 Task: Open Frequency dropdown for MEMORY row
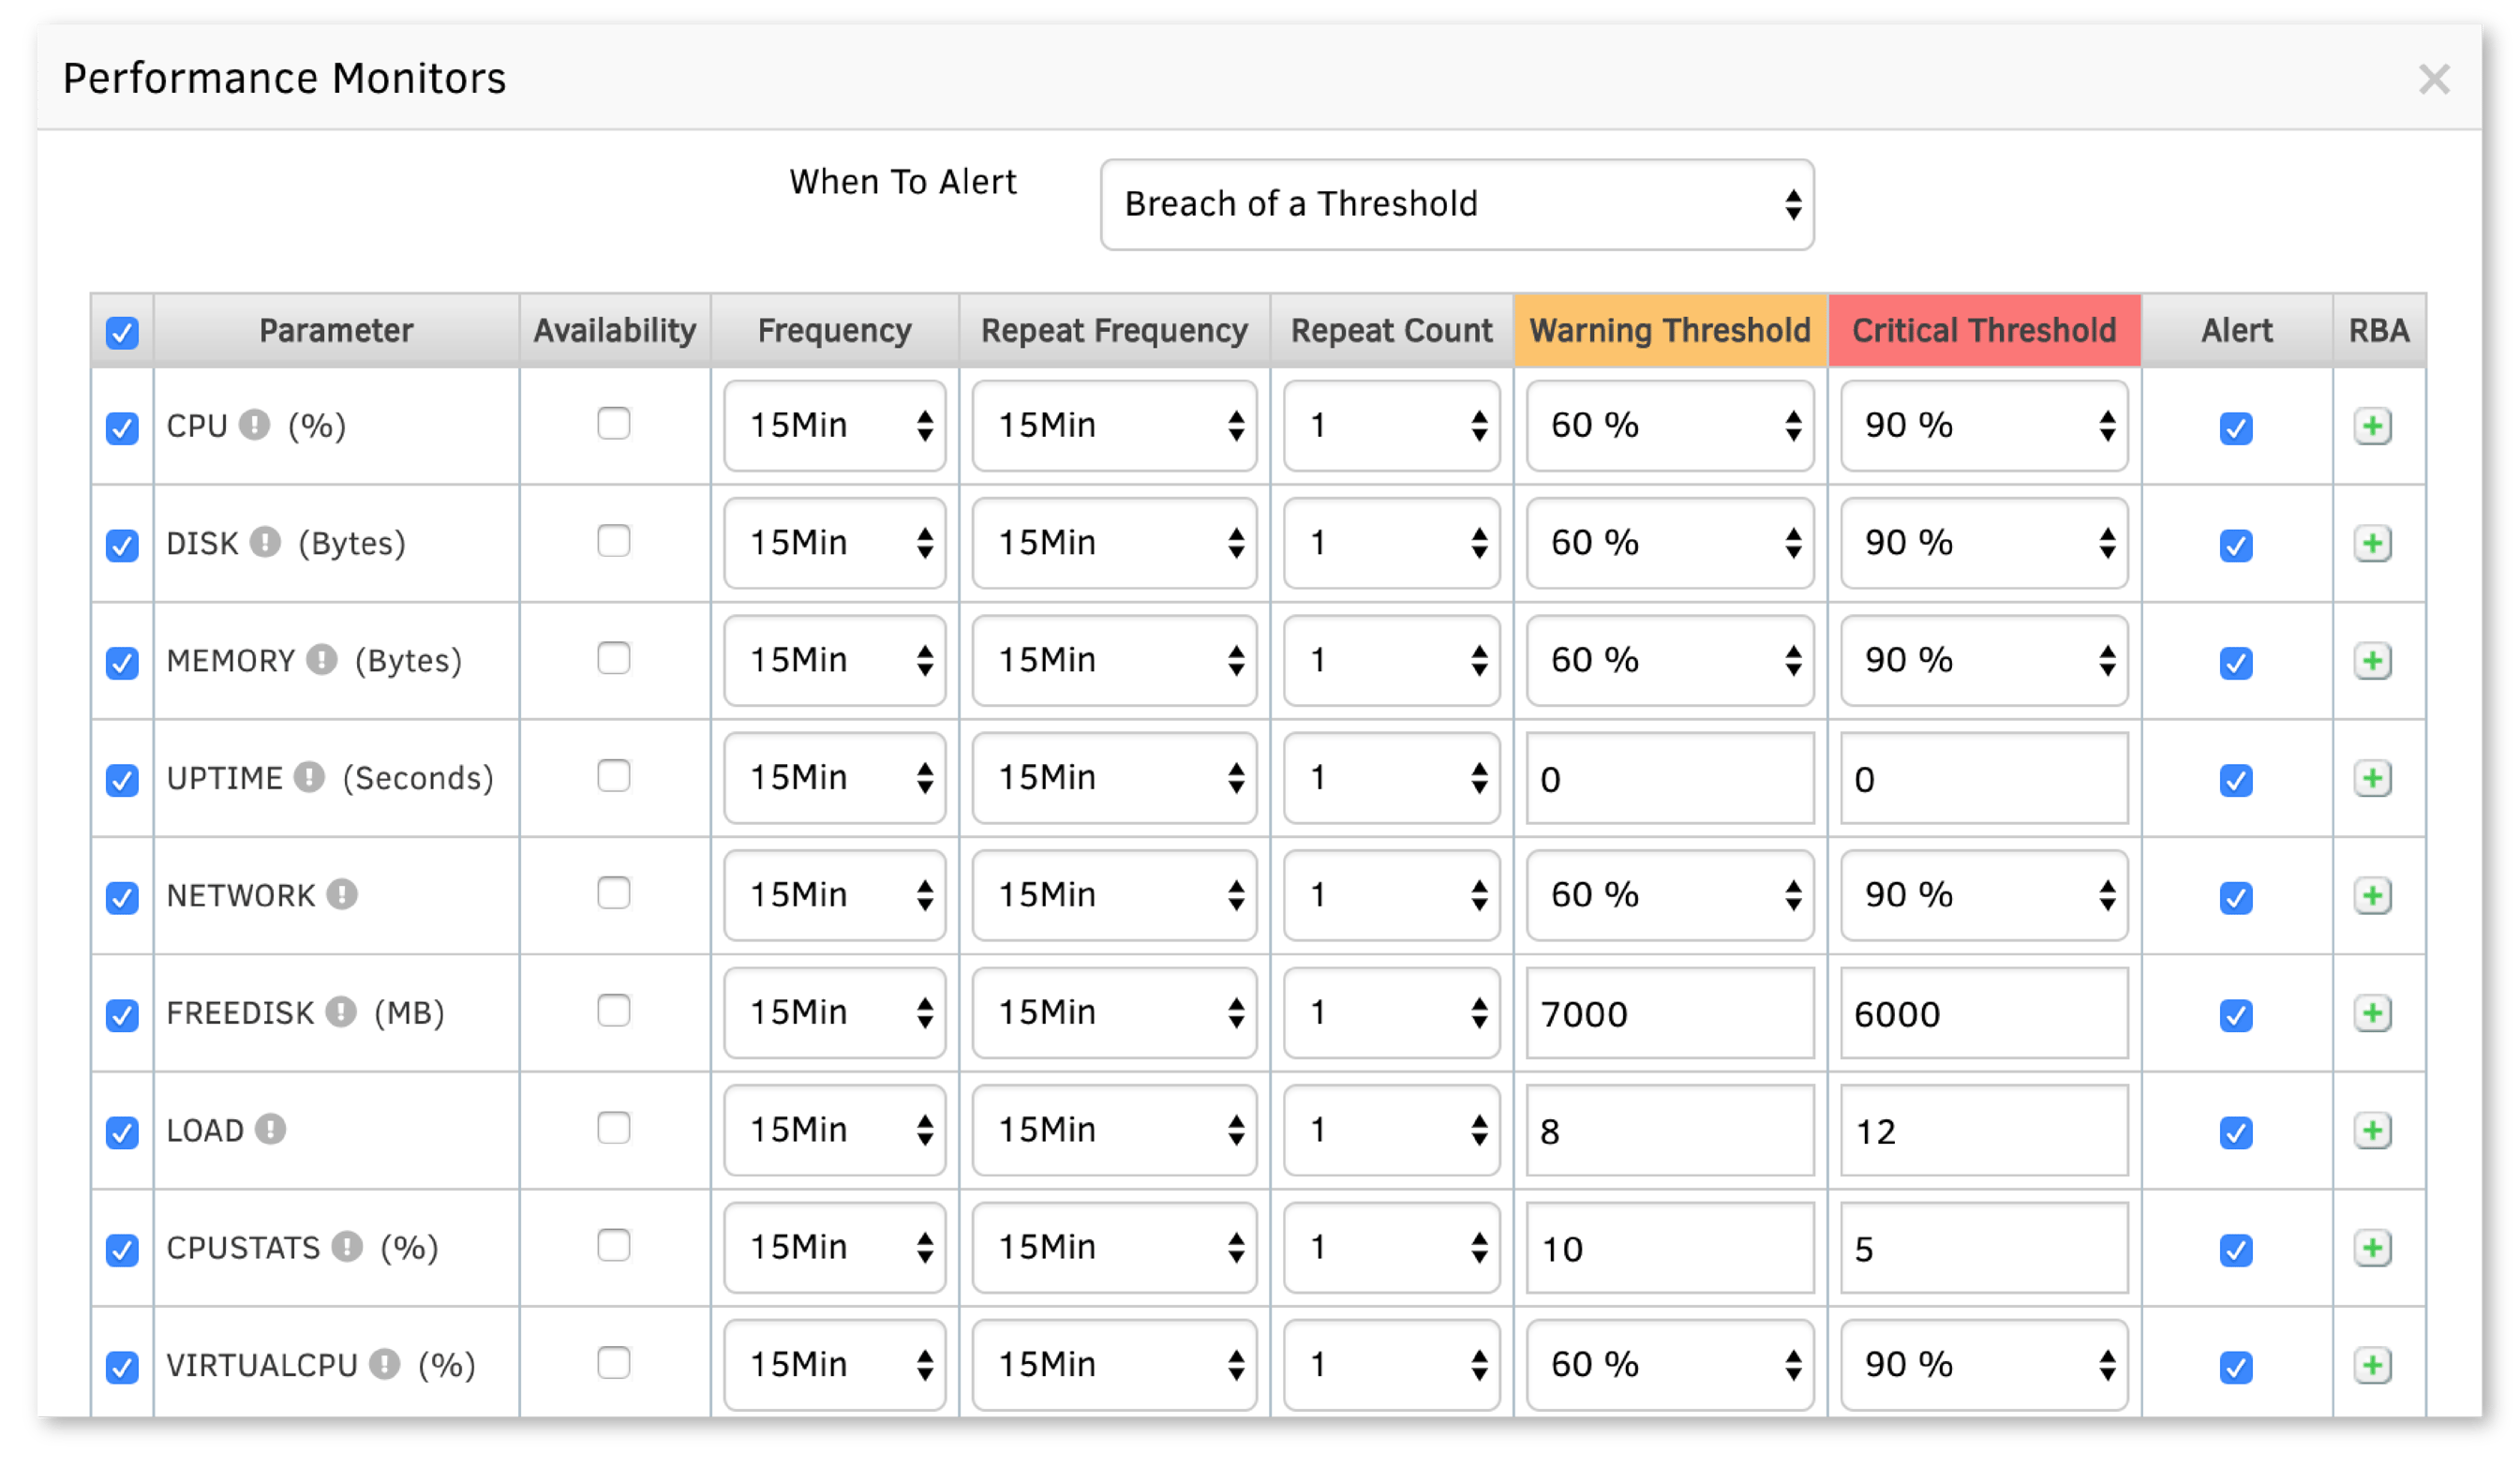pyautogui.click(x=834, y=660)
